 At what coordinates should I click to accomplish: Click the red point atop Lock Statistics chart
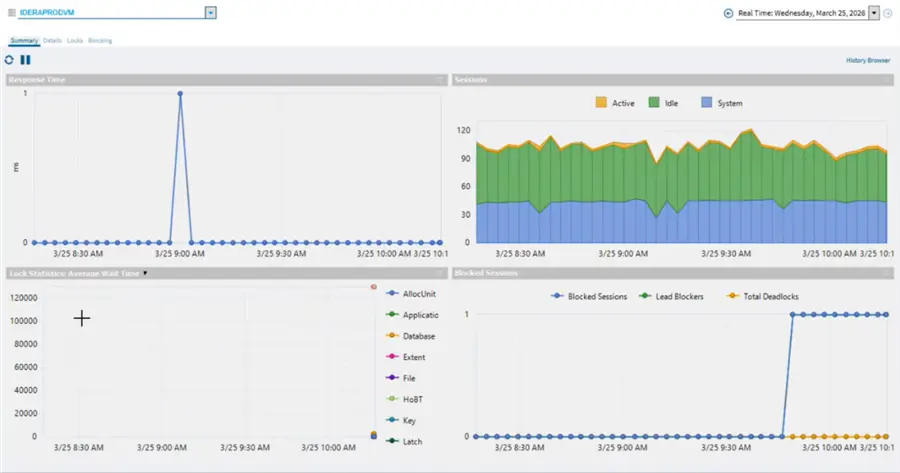pyautogui.click(x=374, y=286)
